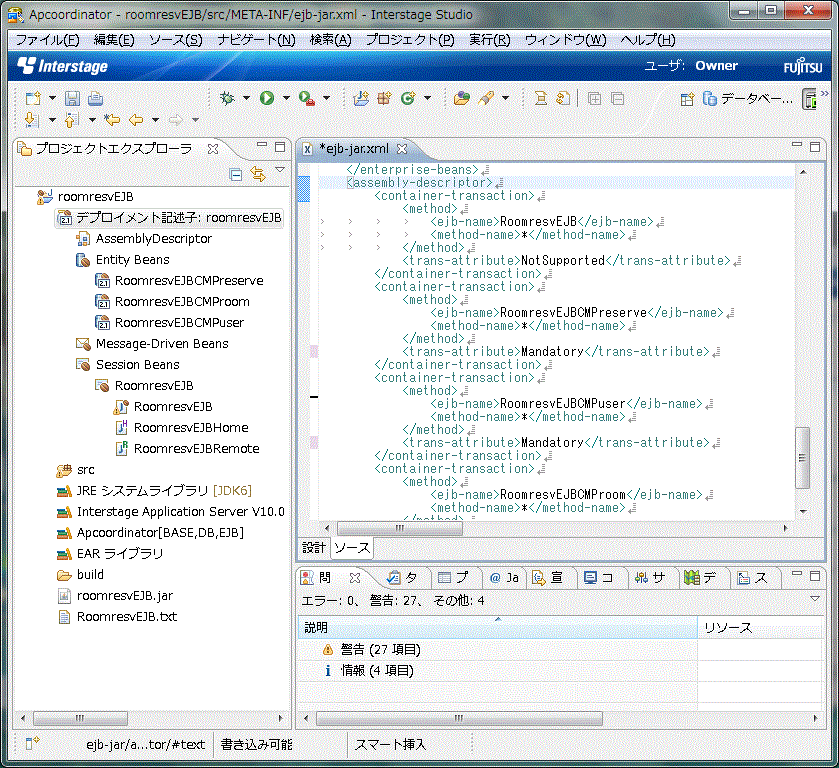Open the Run configurations dropdown arrow
839x768 pixels.
coord(286,98)
